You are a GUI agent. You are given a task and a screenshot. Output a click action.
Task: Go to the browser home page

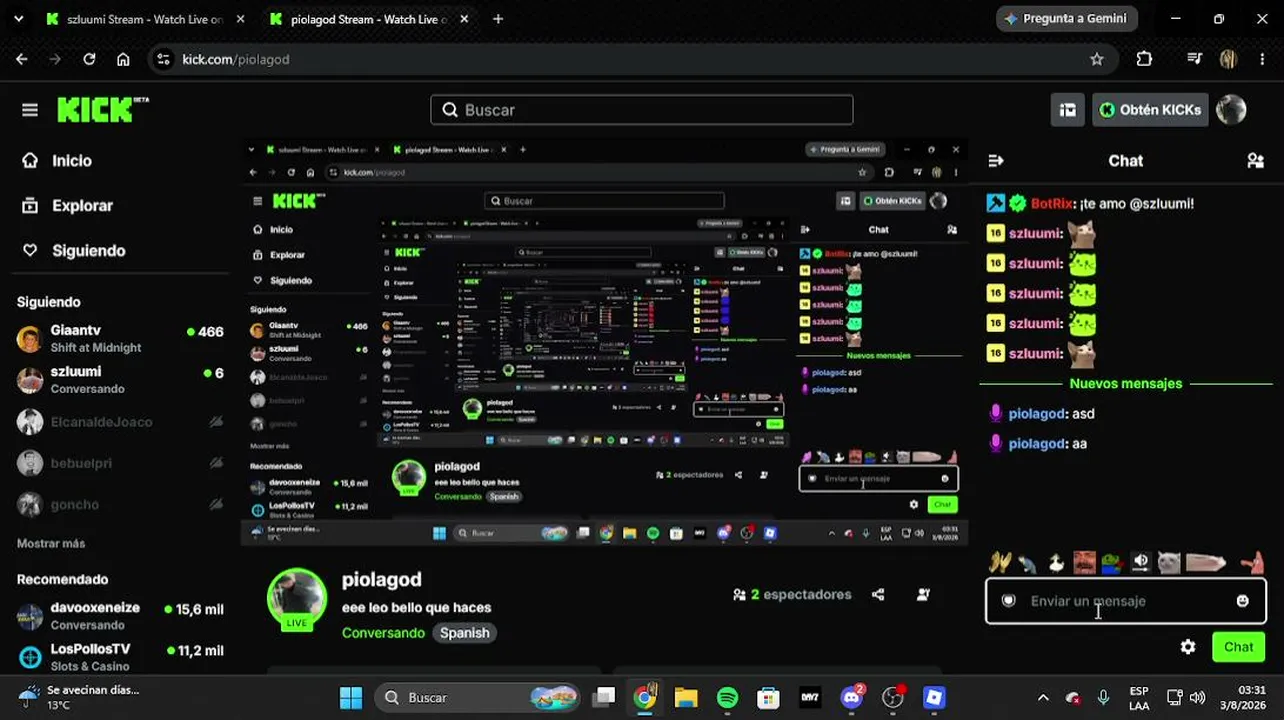123,59
